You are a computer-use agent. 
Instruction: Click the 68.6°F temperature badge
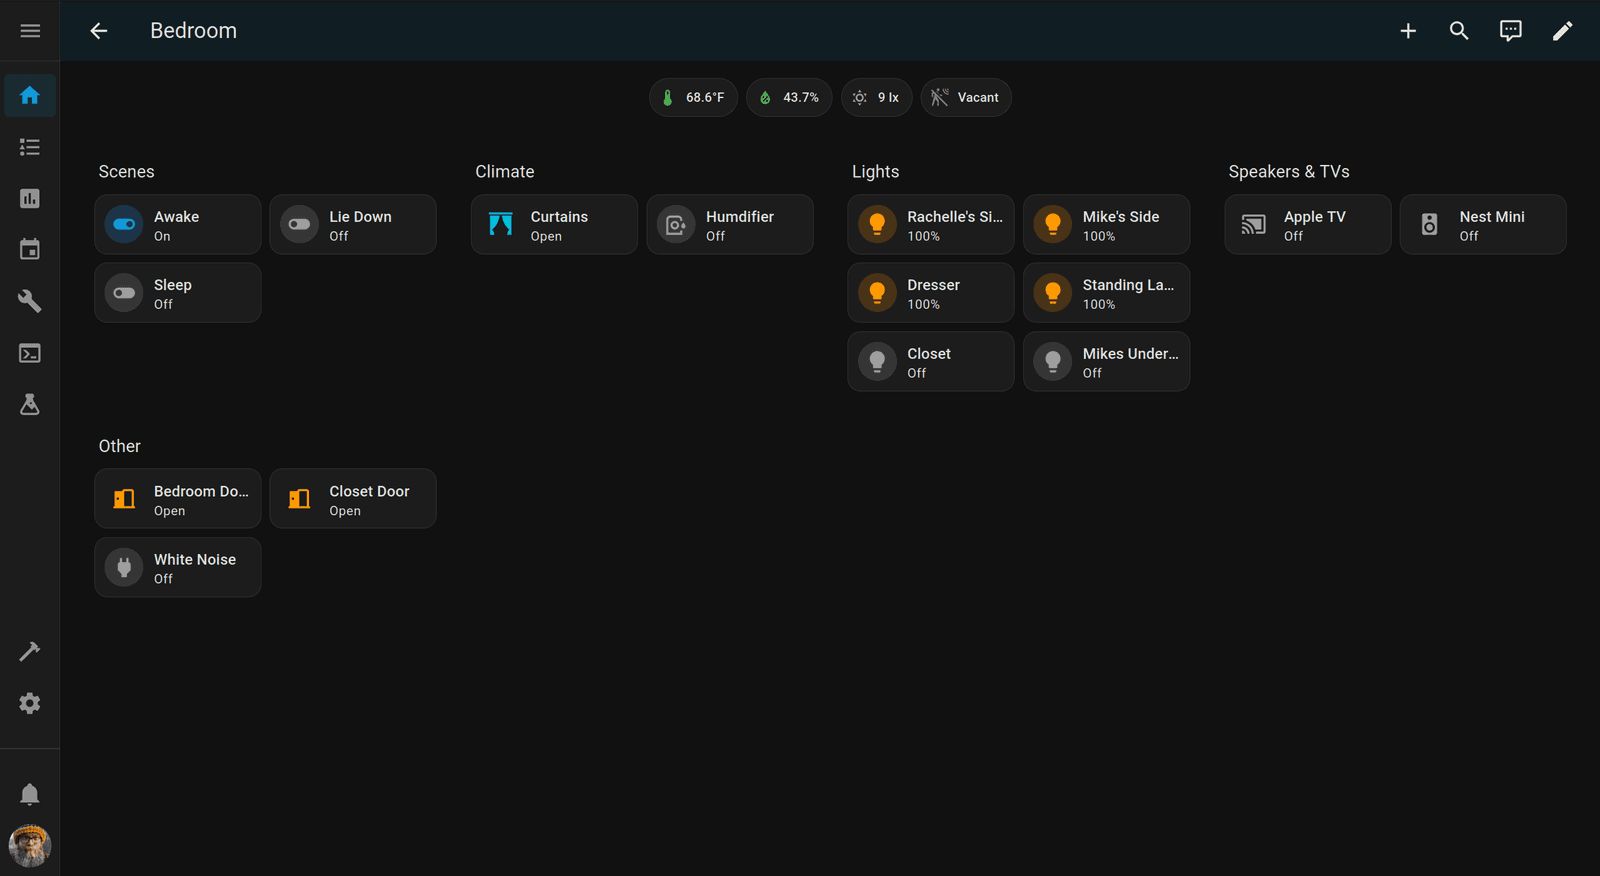(x=693, y=98)
